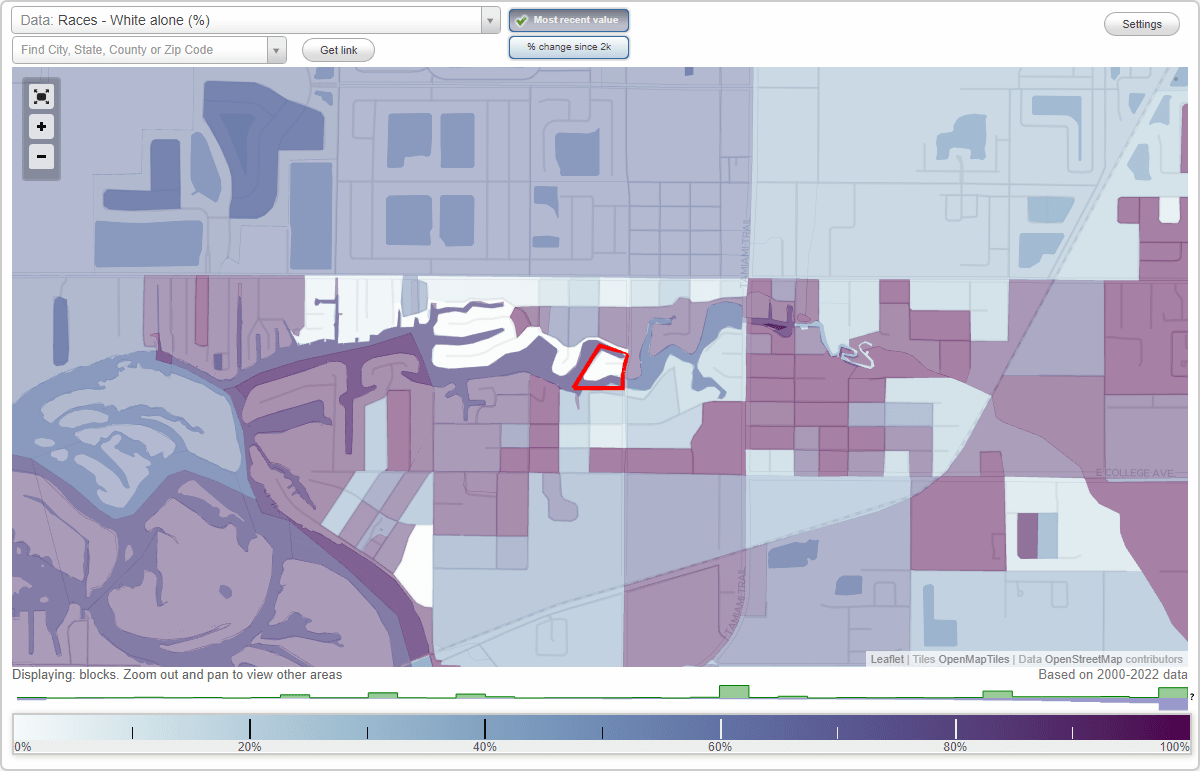Zoom out with the minus button

click(41, 156)
